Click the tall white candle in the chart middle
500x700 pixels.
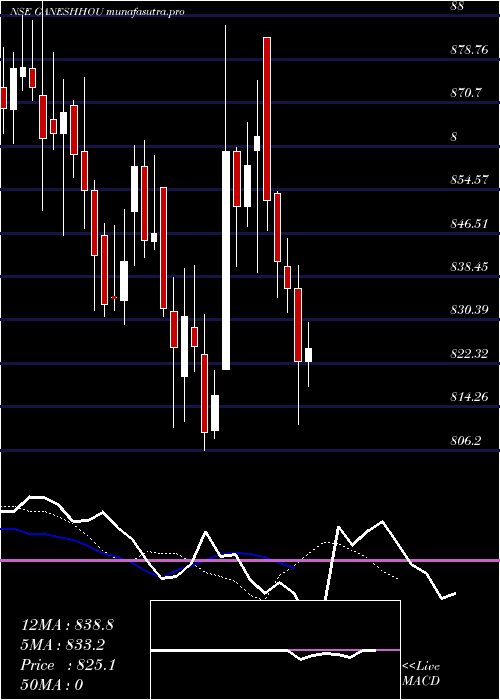[226, 260]
